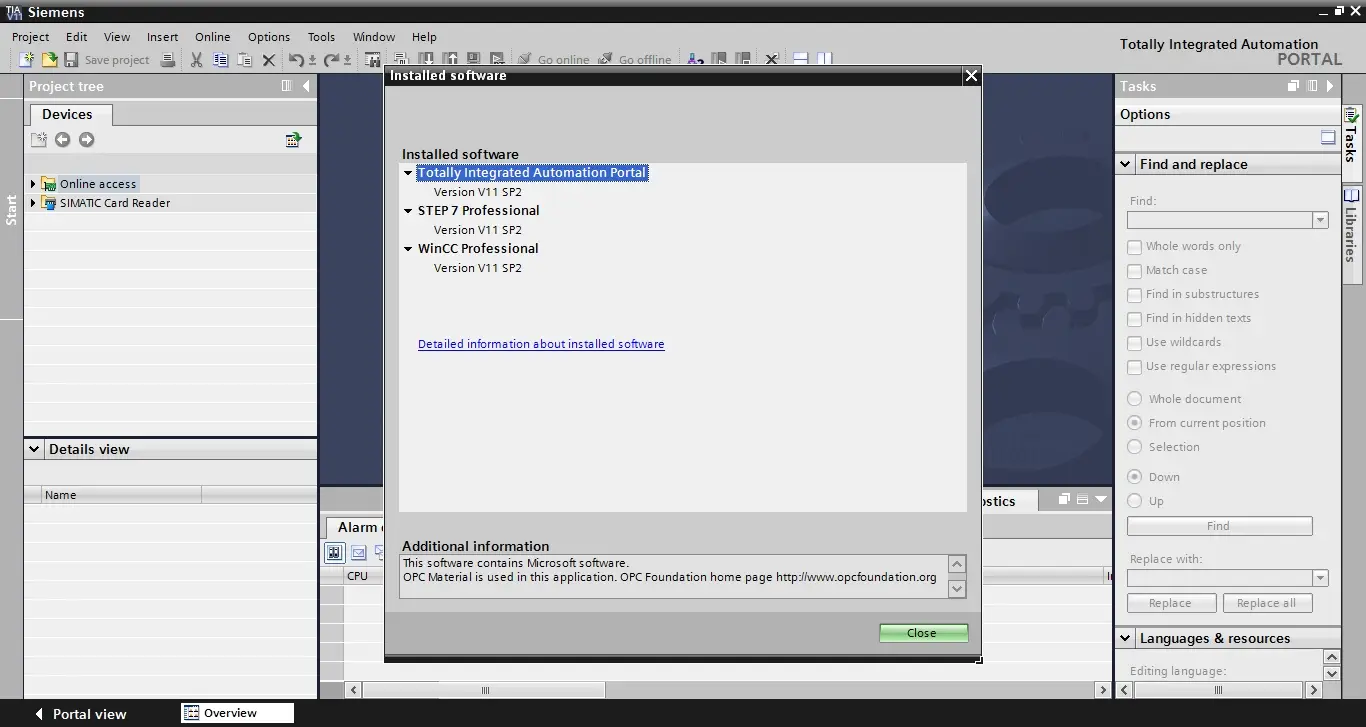Viewport: 1366px width, 727px height.
Task: Choose the Selection radio button
Action: pos(1134,447)
